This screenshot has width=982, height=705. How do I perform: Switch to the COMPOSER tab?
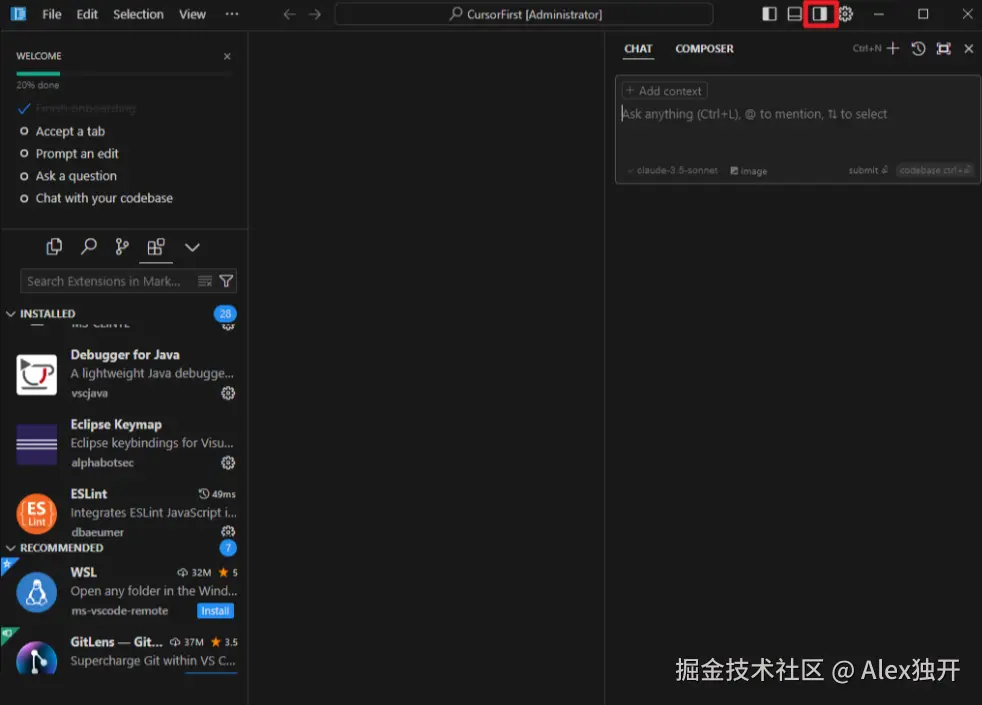point(704,49)
